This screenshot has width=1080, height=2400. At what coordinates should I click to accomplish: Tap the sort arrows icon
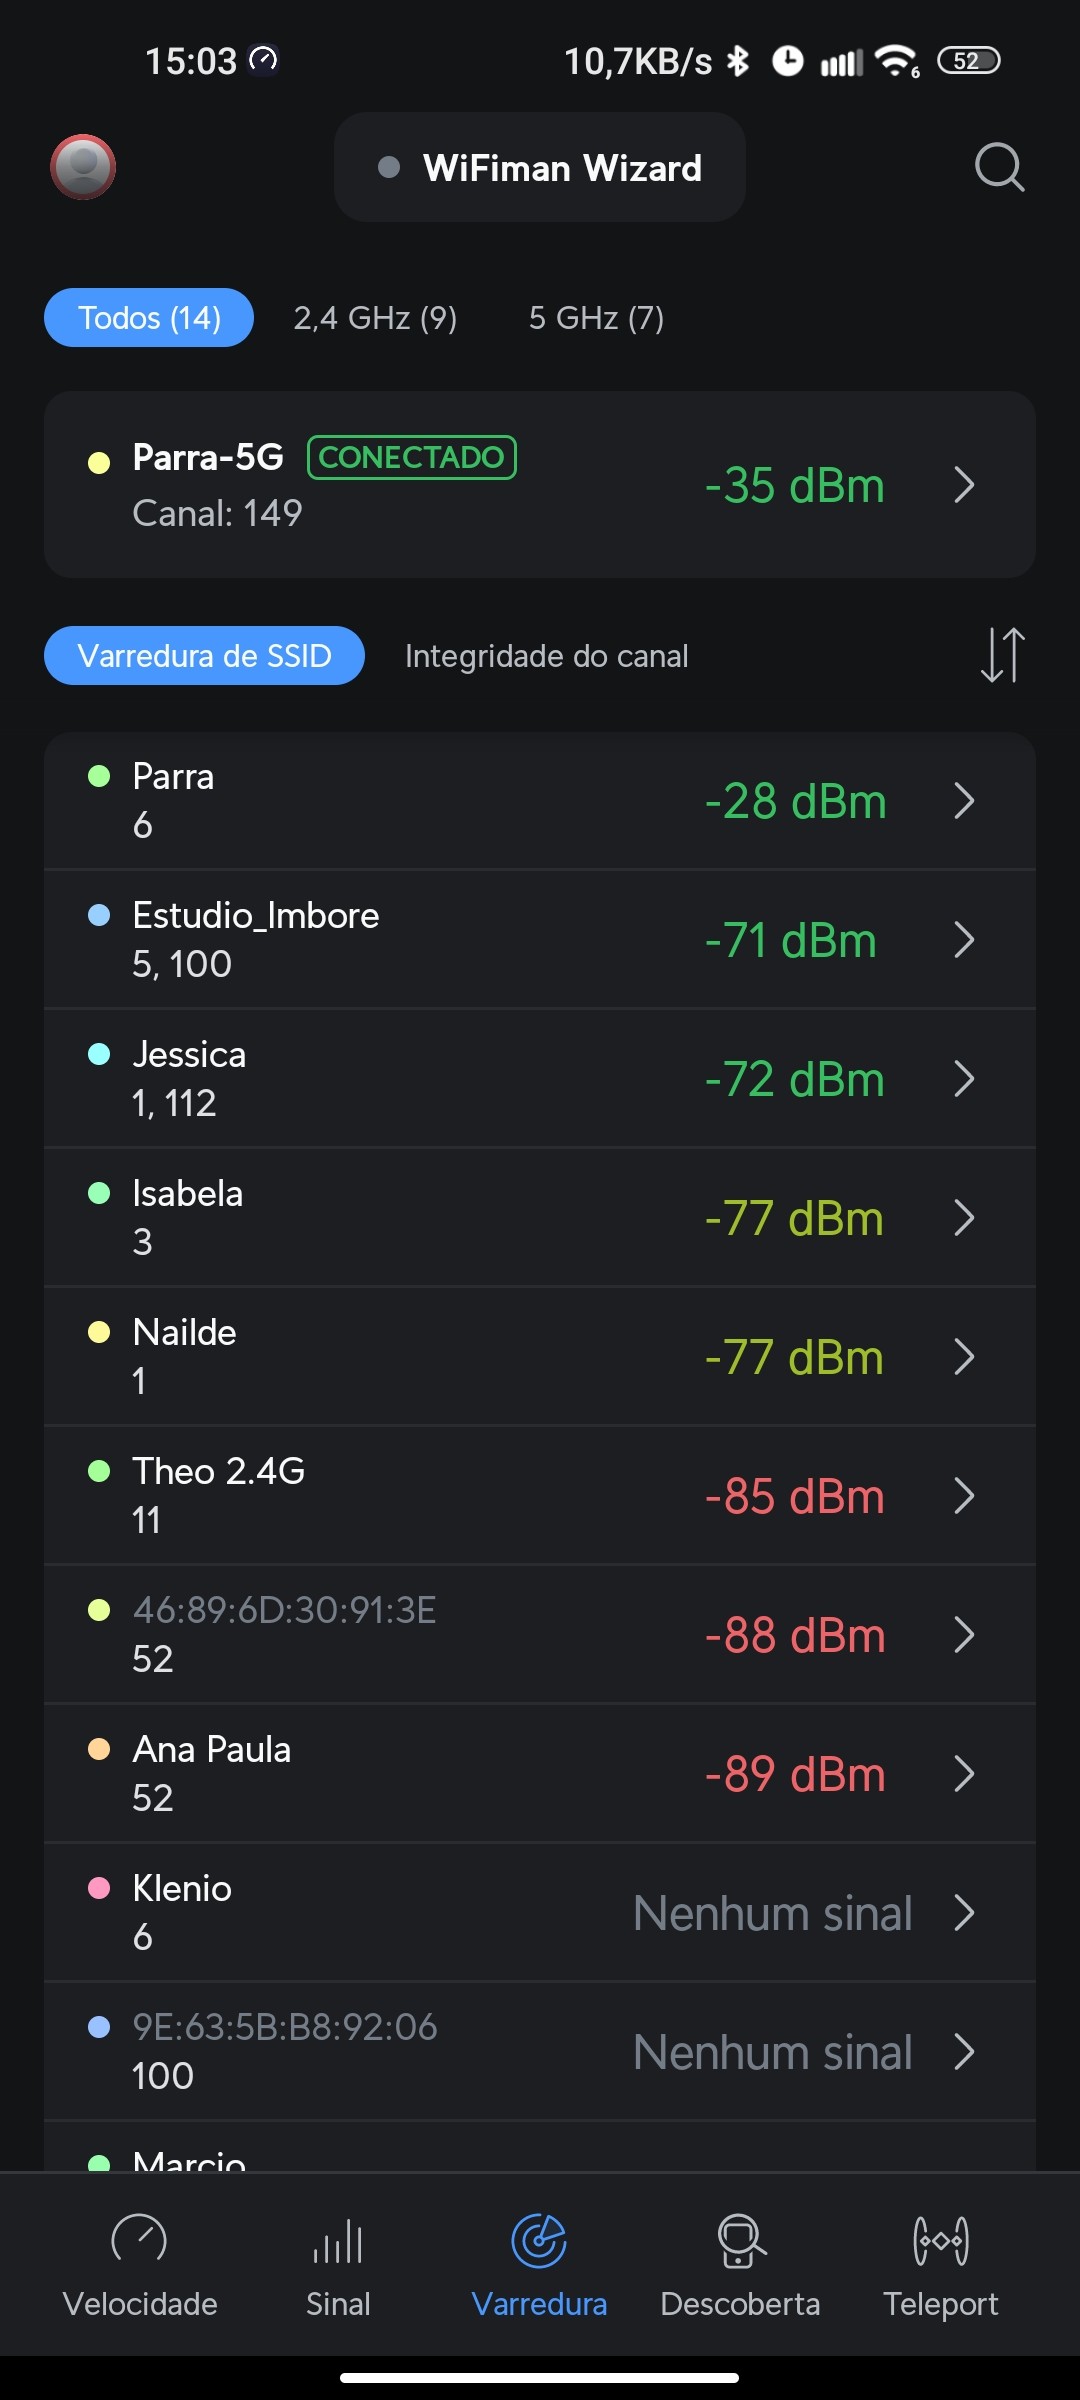tap(1002, 655)
